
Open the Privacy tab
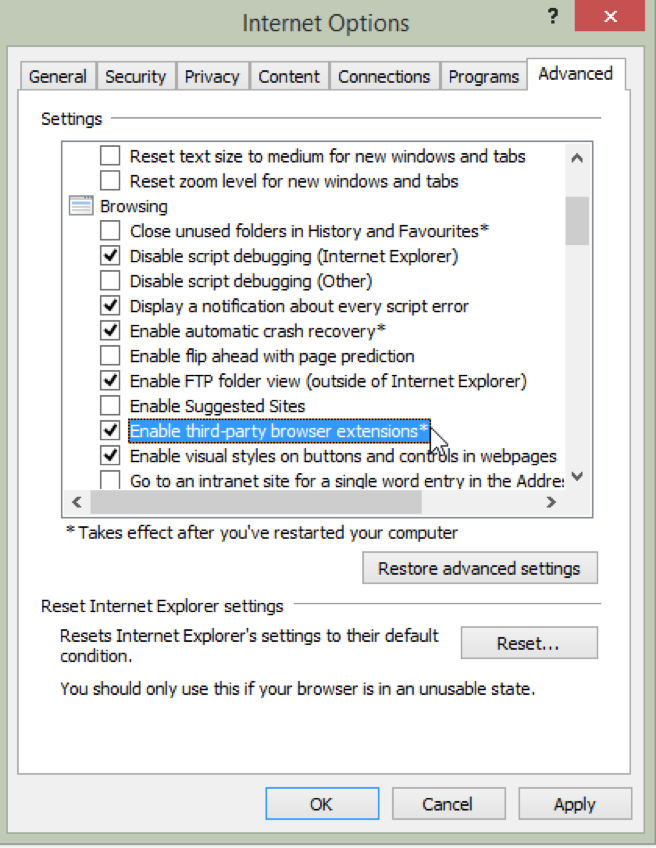point(211,75)
